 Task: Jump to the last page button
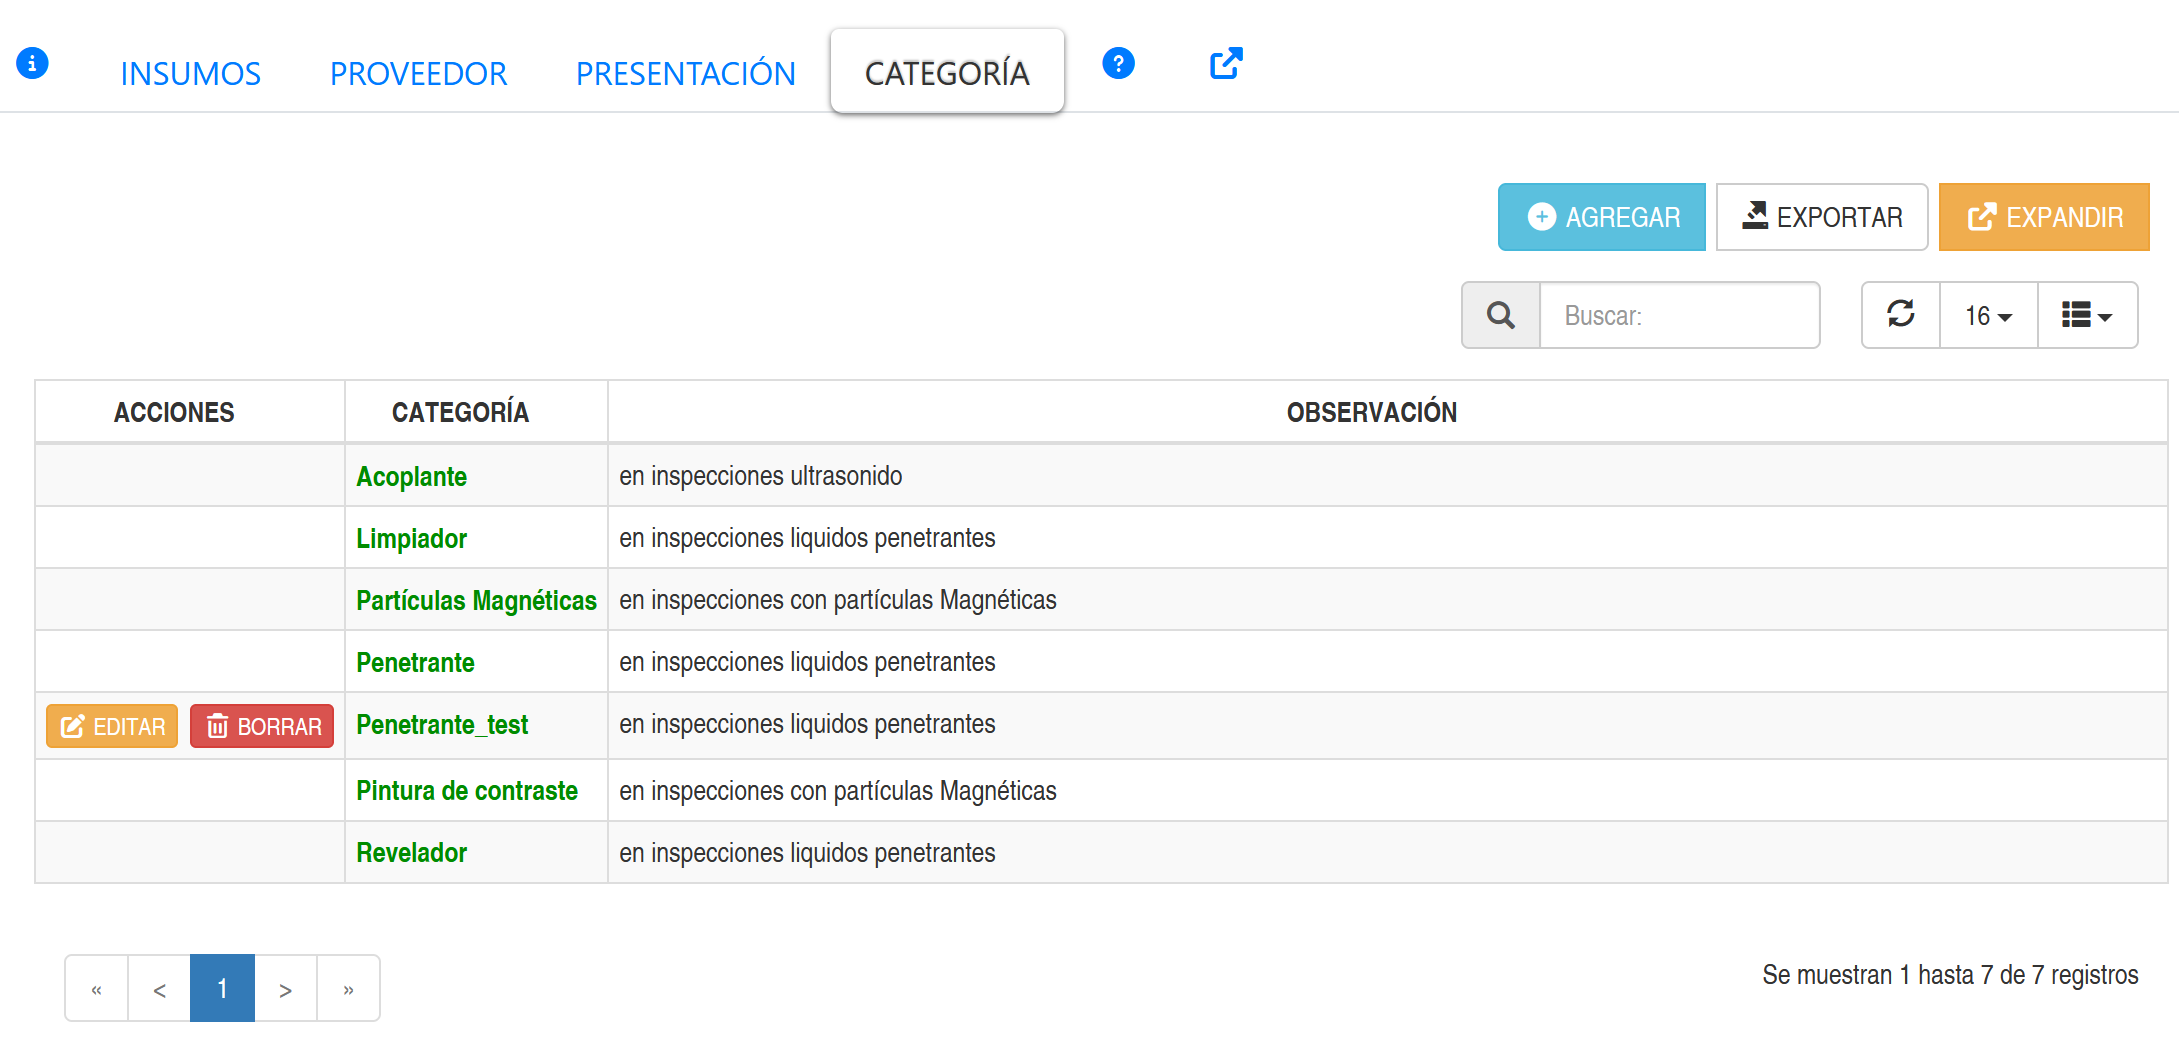[348, 989]
